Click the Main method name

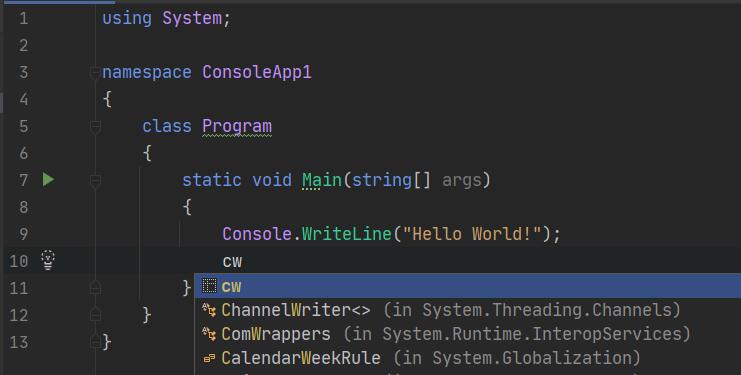(322, 180)
